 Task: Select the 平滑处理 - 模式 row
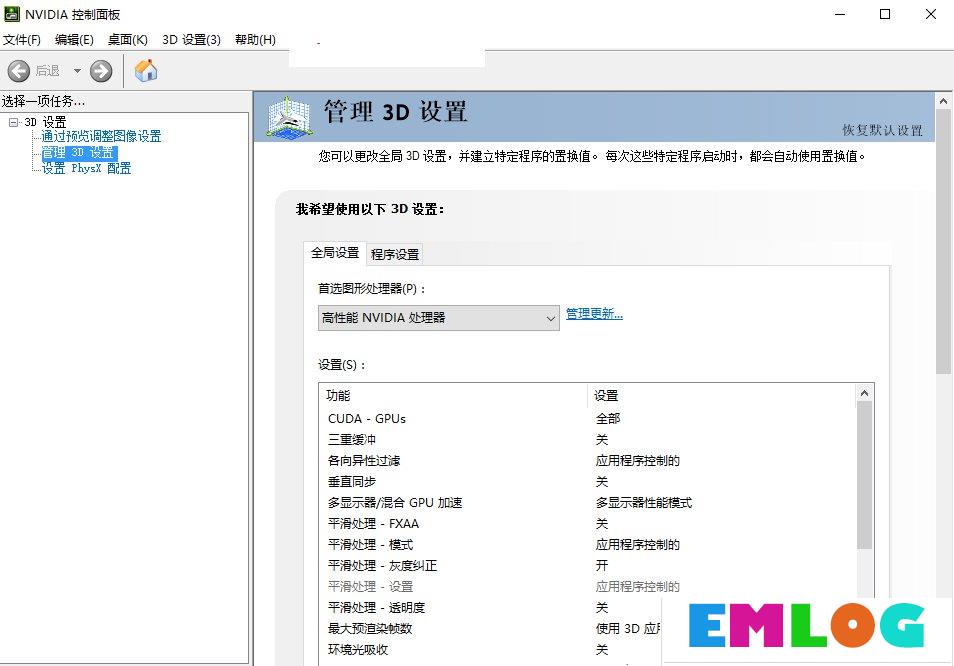pyautogui.click(x=587, y=544)
